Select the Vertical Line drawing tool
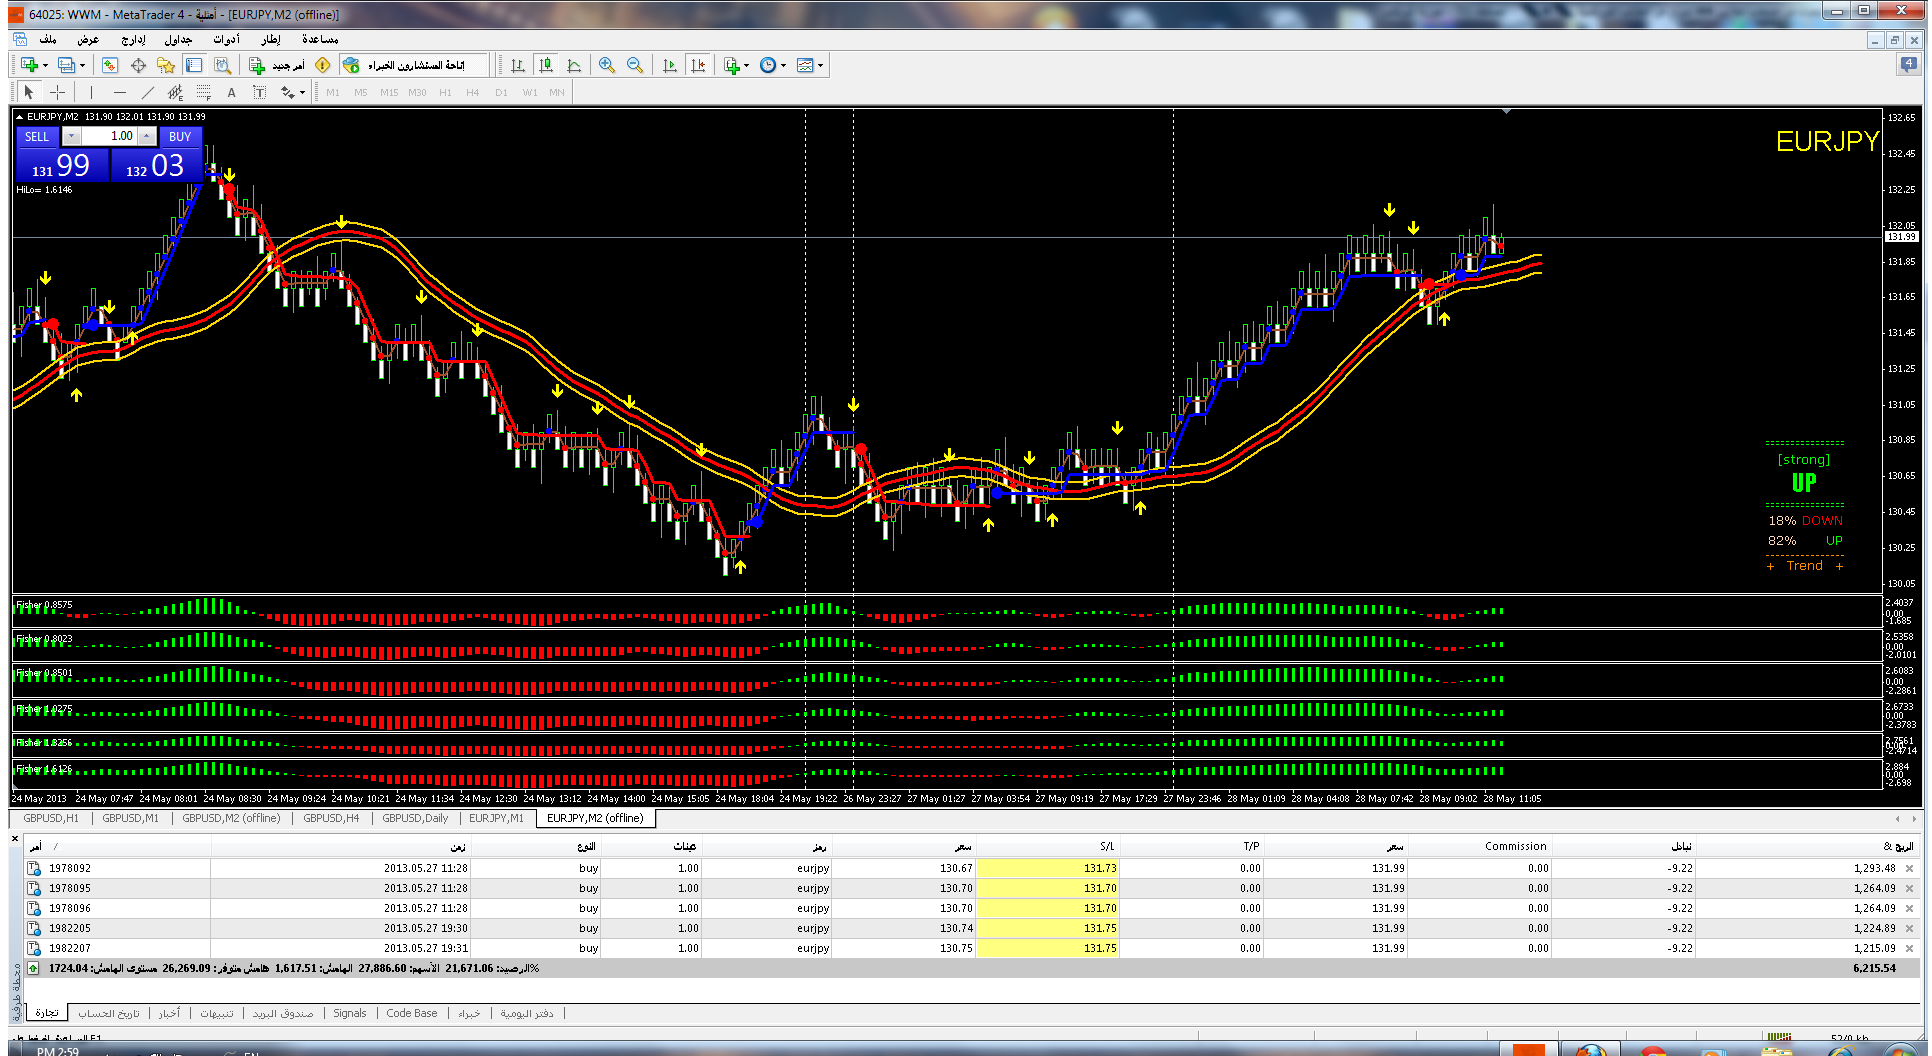 pos(91,92)
